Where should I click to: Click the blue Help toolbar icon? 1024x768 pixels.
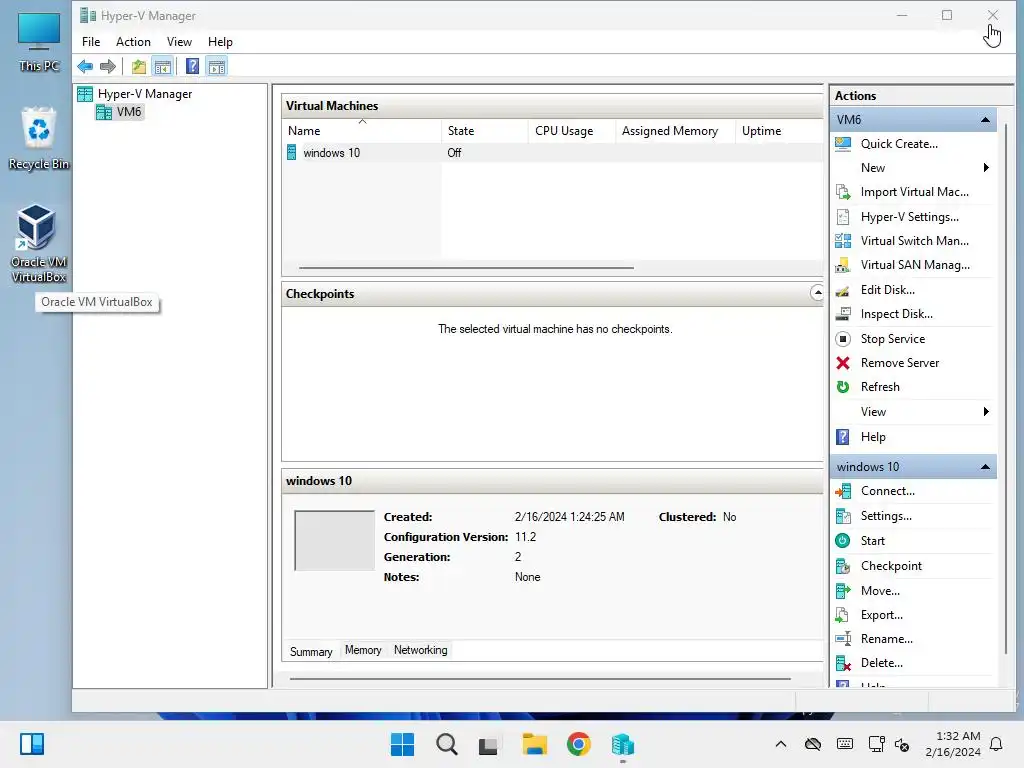[x=192, y=66]
